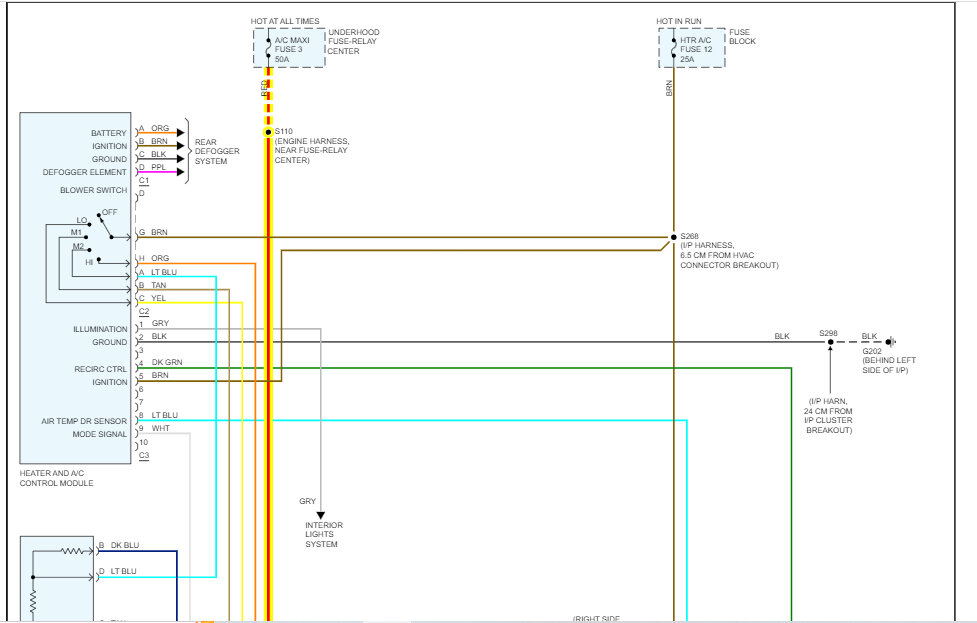Viewport: 977px width, 623px height.
Task: Click the HOT AT ALL TIMES label
Action: (x=285, y=21)
